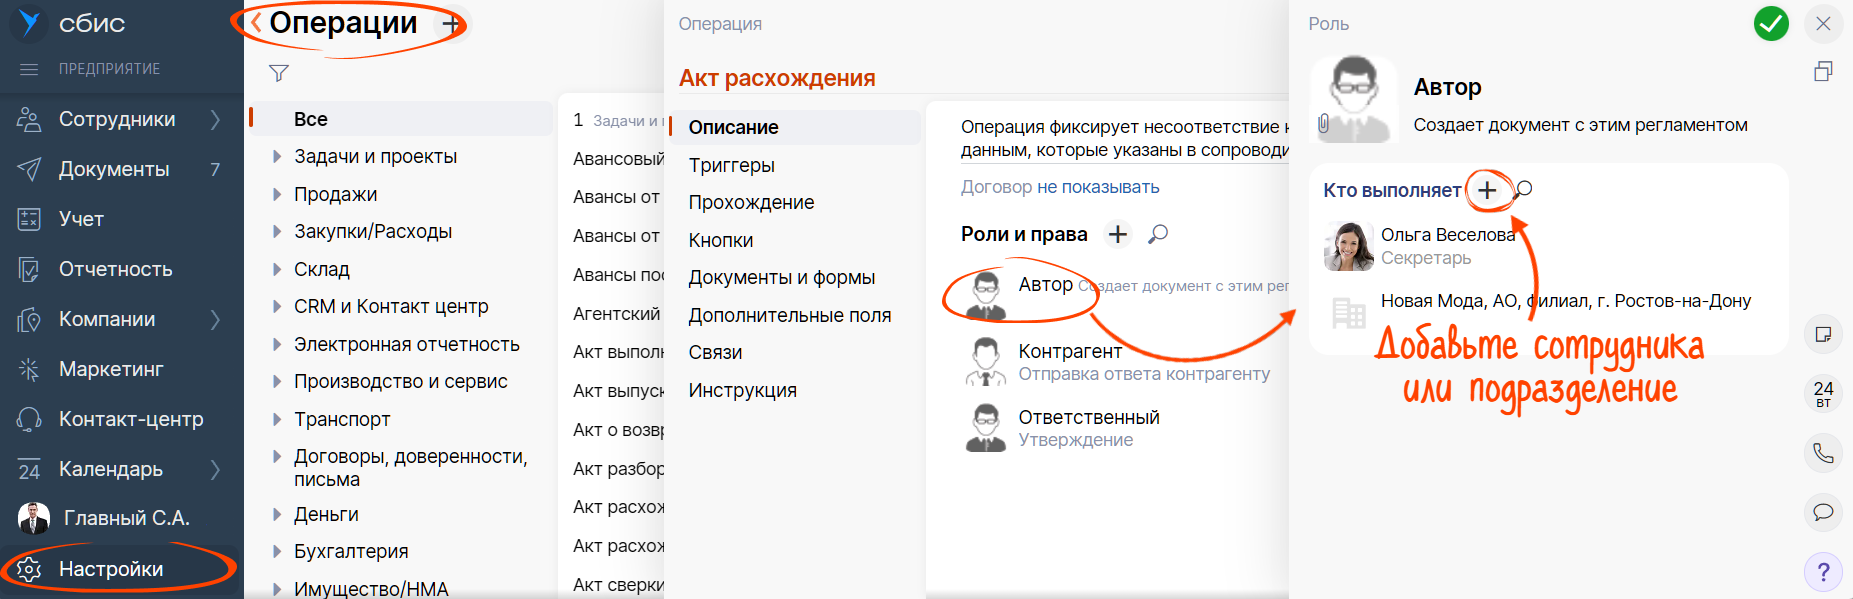Select the Контрагент role
Screen dimensions: 1853x599
(1069, 352)
